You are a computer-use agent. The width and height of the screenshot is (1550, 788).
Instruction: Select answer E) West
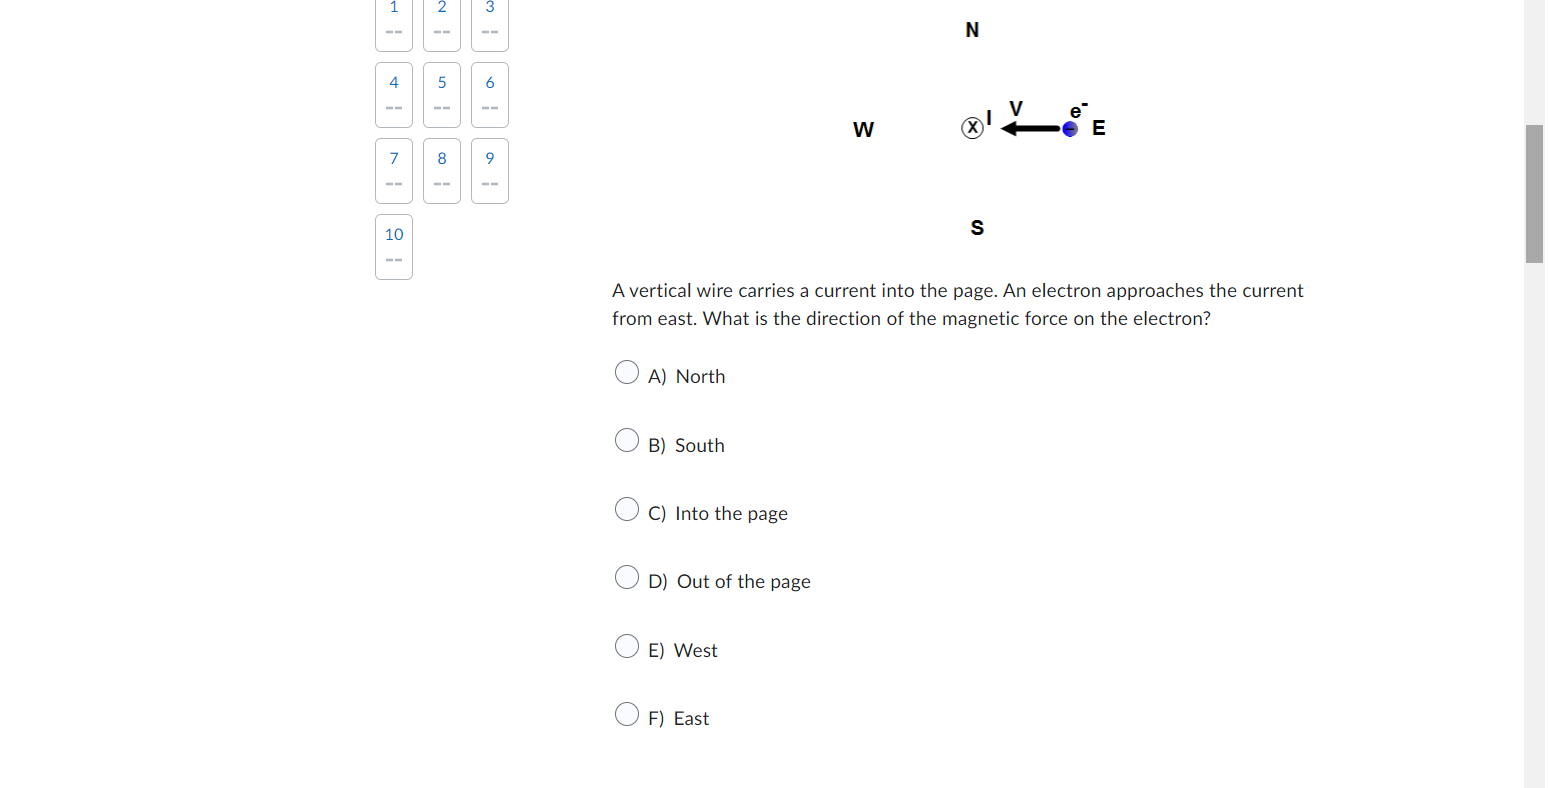[627, 646]
